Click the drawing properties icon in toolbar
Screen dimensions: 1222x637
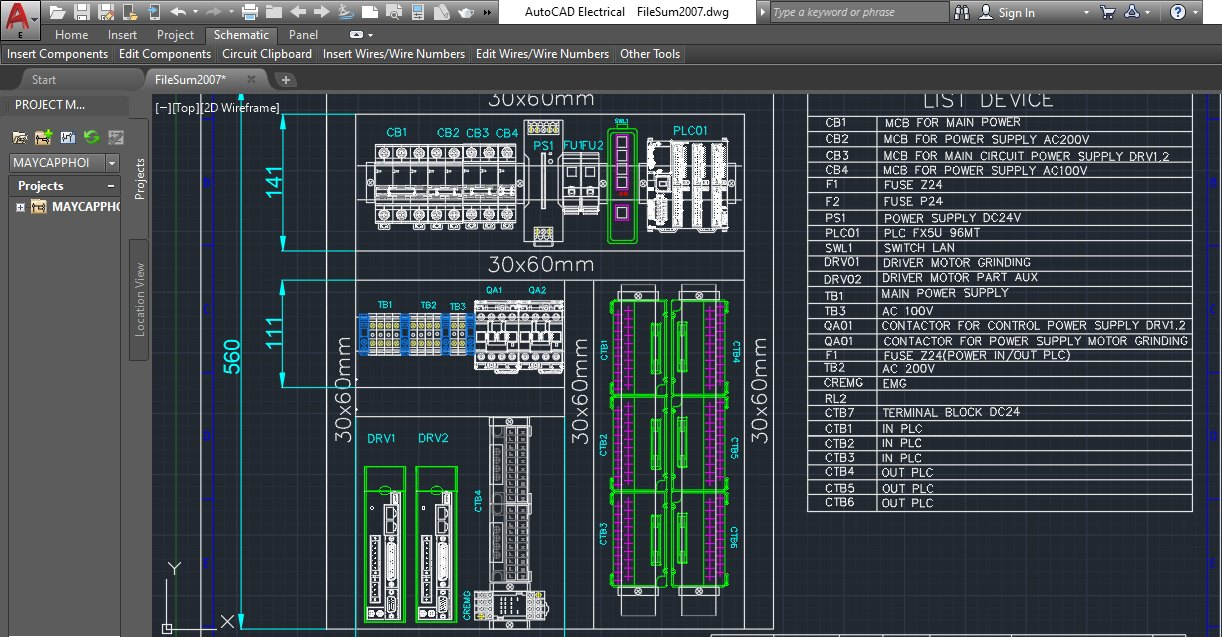click(418, 12)
